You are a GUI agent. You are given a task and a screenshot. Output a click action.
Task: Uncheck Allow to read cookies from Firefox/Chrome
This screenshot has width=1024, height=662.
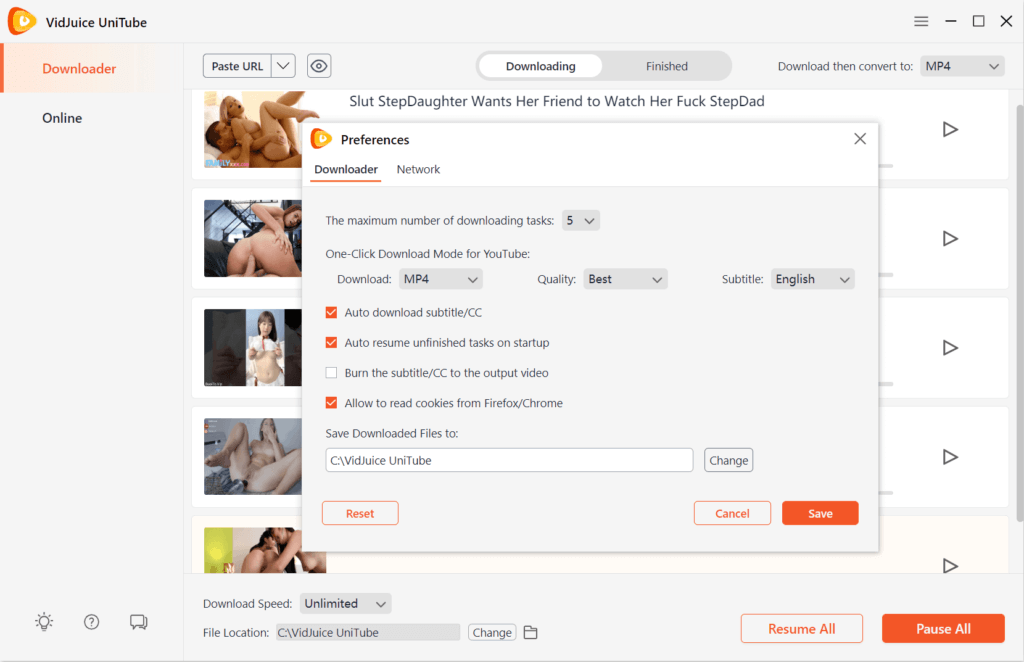(x=332, y=403)
